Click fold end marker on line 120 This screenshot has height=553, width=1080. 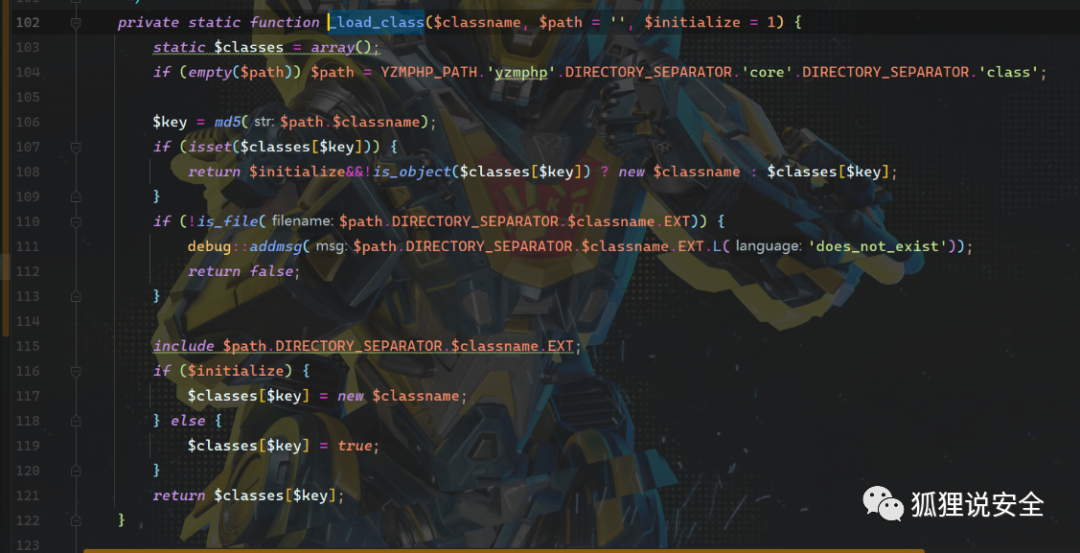[76, 470]
